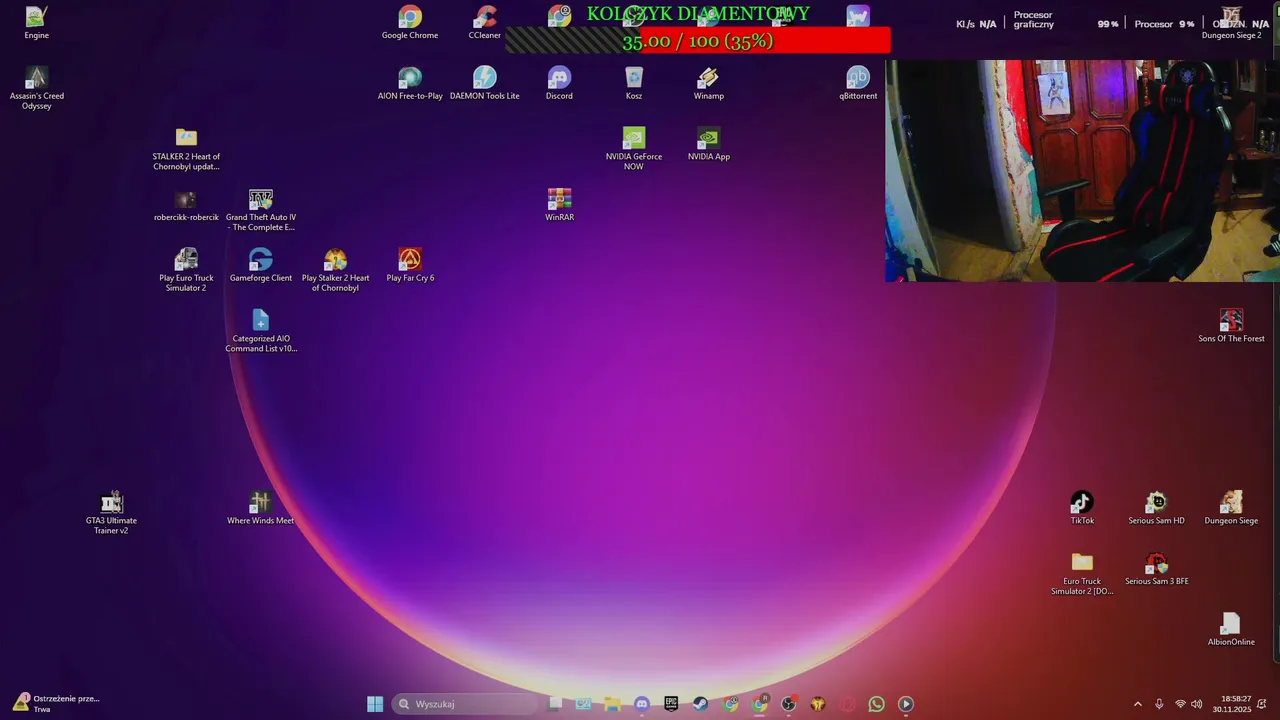Select Categorized AIO Command List file
The height and width of the screenshot is (720, 1280).
pos(261,331)
